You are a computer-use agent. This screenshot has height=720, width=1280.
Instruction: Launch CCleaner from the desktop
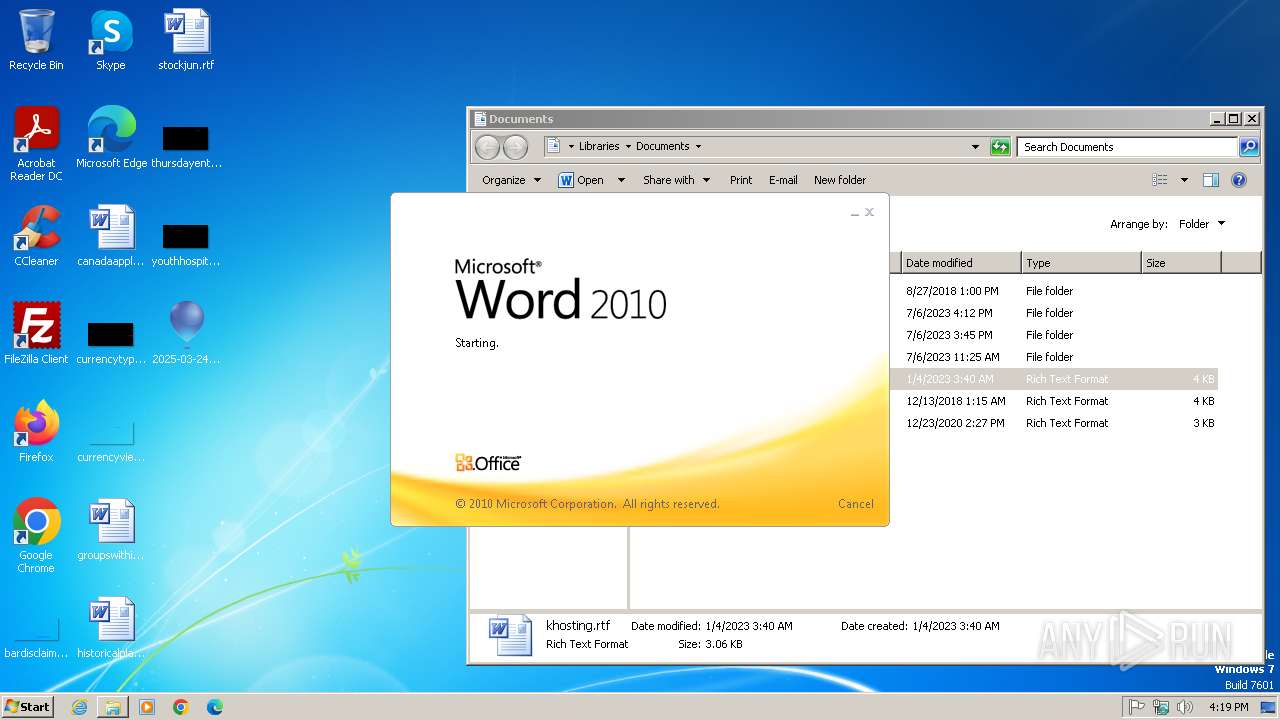[x=36, y=236]
